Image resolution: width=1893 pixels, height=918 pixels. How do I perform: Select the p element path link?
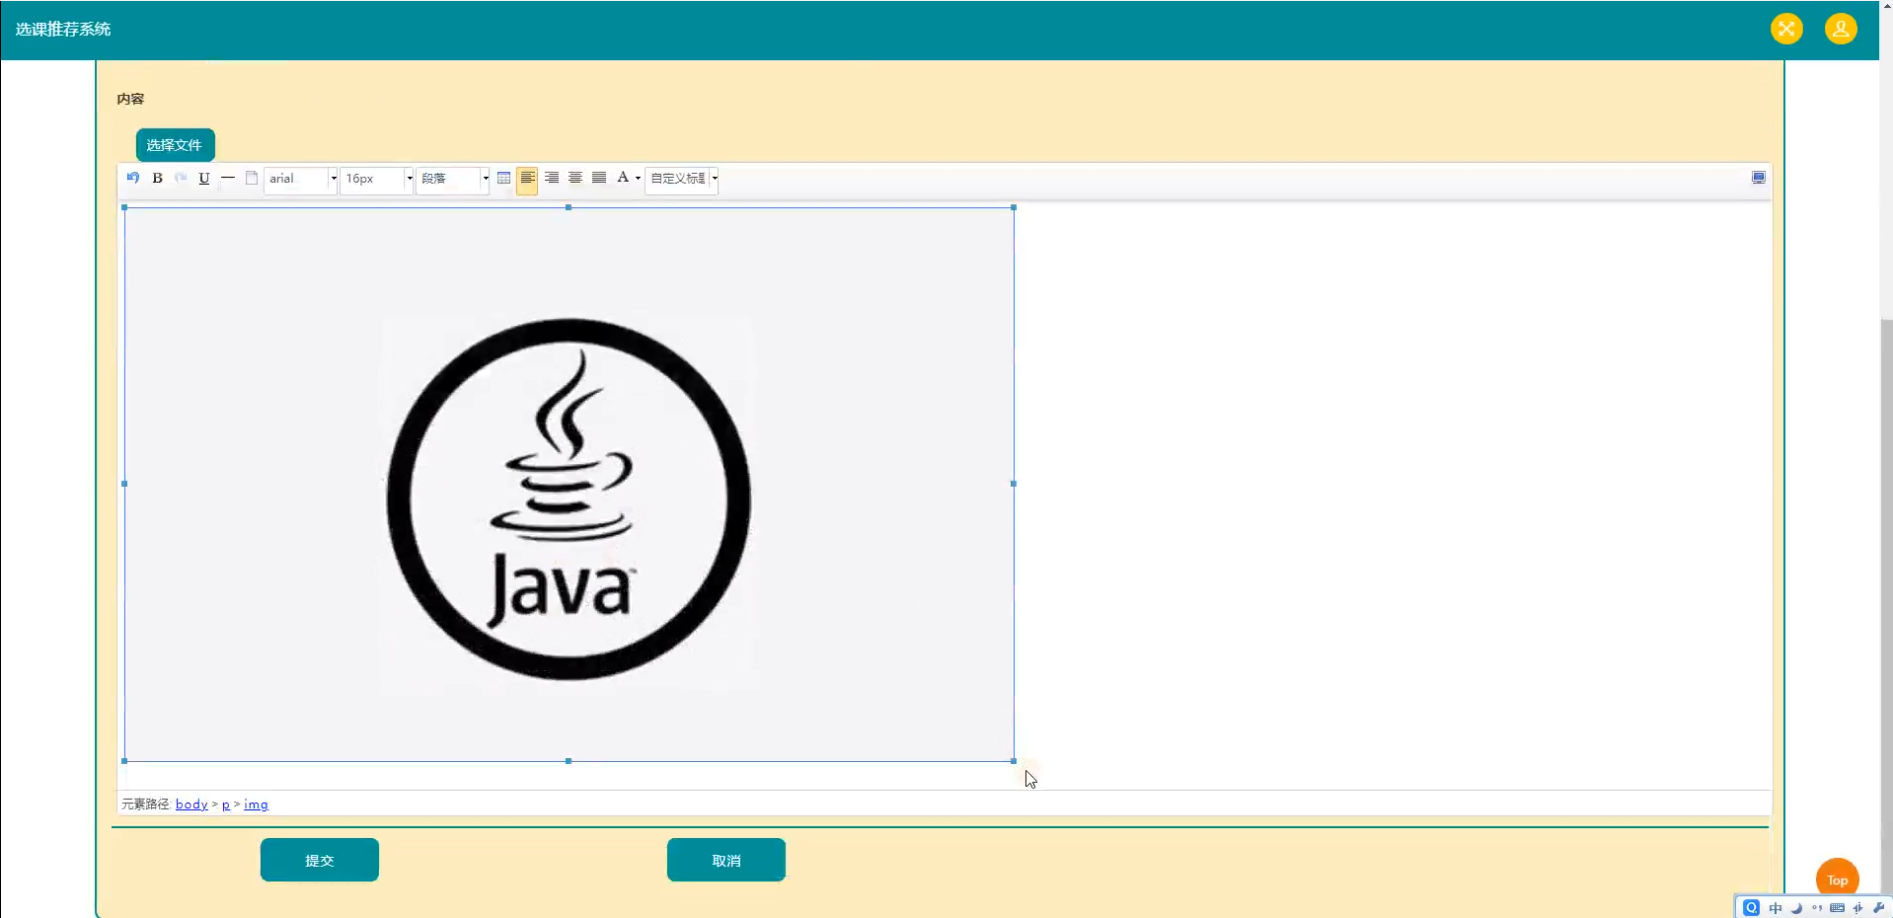pyautogui.click(x=226, y=804)
